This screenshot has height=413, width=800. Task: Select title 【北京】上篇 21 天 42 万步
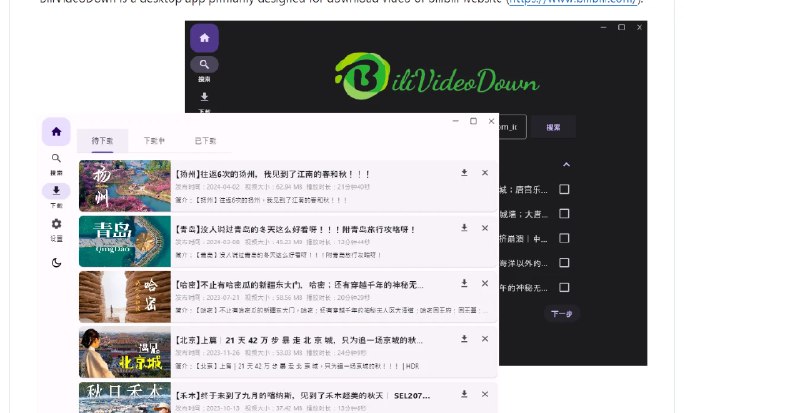coord(299,340)
